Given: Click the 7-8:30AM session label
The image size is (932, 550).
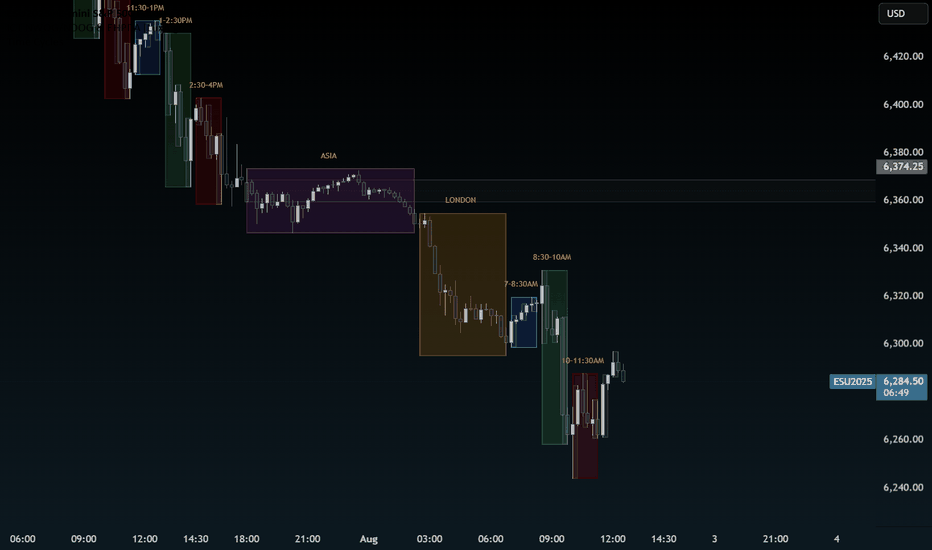Looking at the screenshot, I should (521, 284).
